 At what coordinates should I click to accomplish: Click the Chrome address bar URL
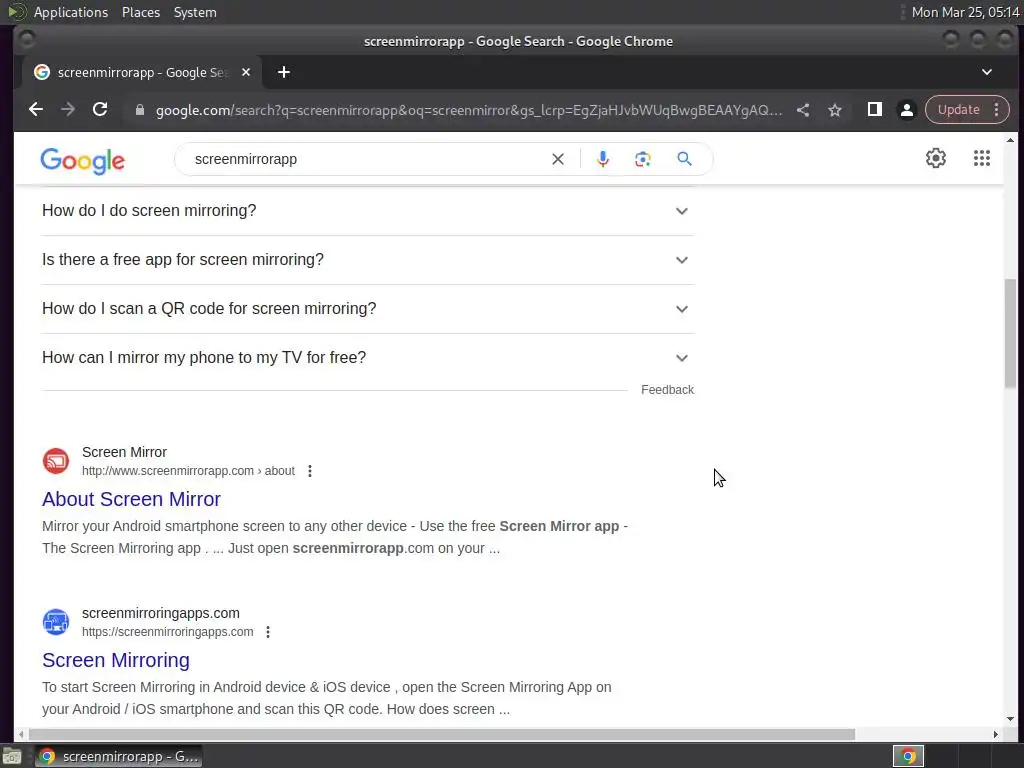pos(468,110)
